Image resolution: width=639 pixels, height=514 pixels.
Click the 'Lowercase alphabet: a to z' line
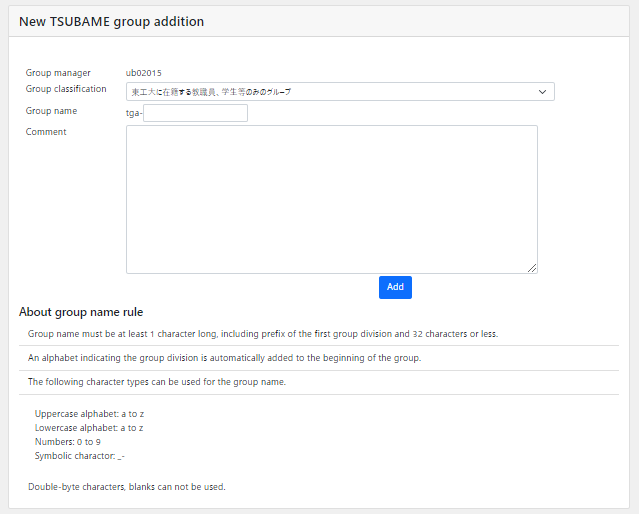(89, 428)
